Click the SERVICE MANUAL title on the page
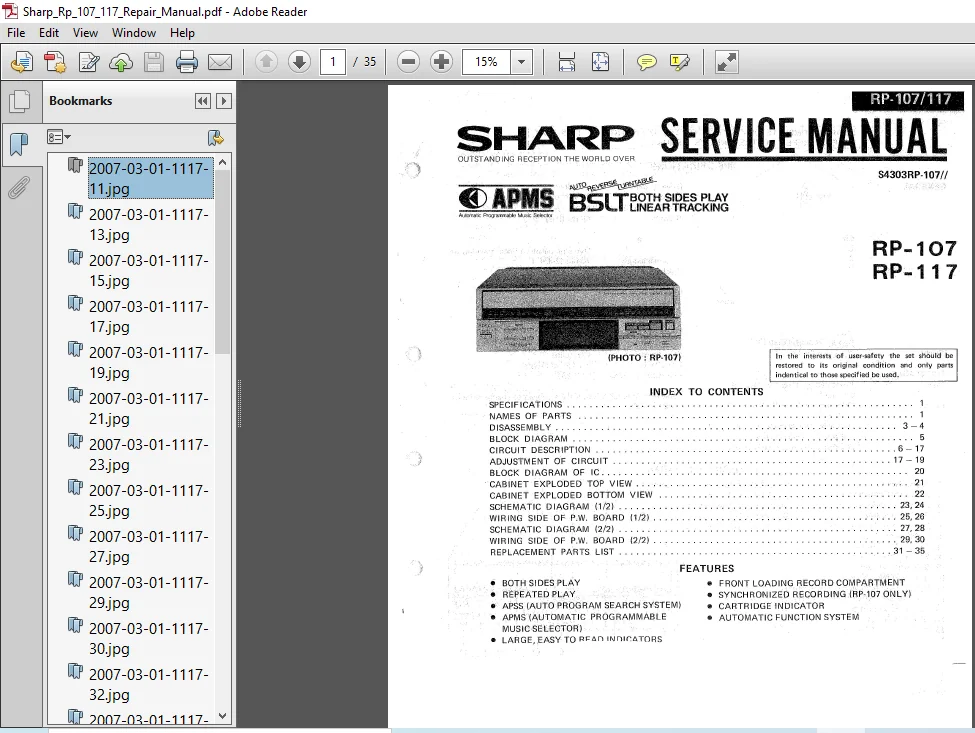This screenshot has height=733, width=975. [803, 136]
